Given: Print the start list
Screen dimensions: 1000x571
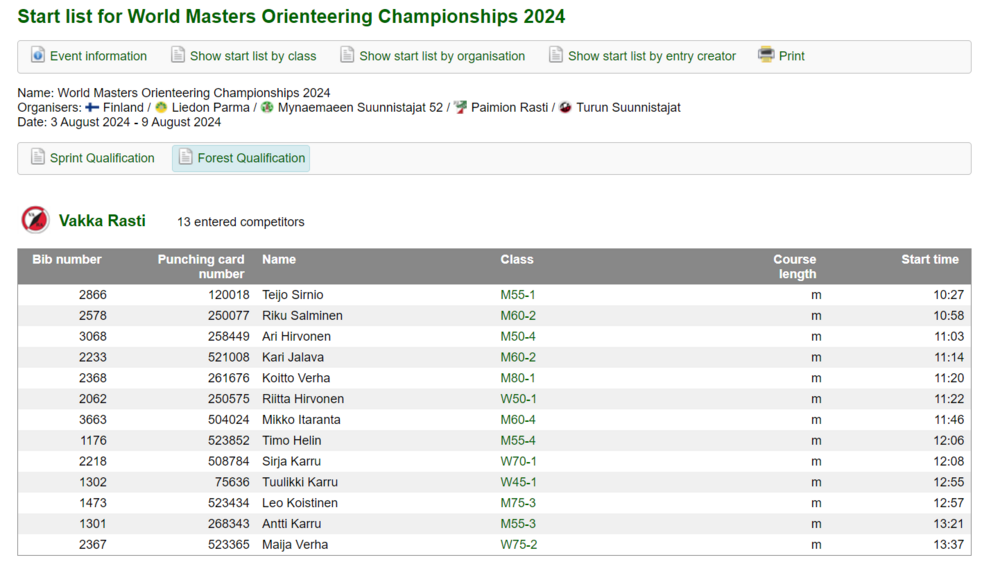Looking at the screenshot, I should click(792, 56).
